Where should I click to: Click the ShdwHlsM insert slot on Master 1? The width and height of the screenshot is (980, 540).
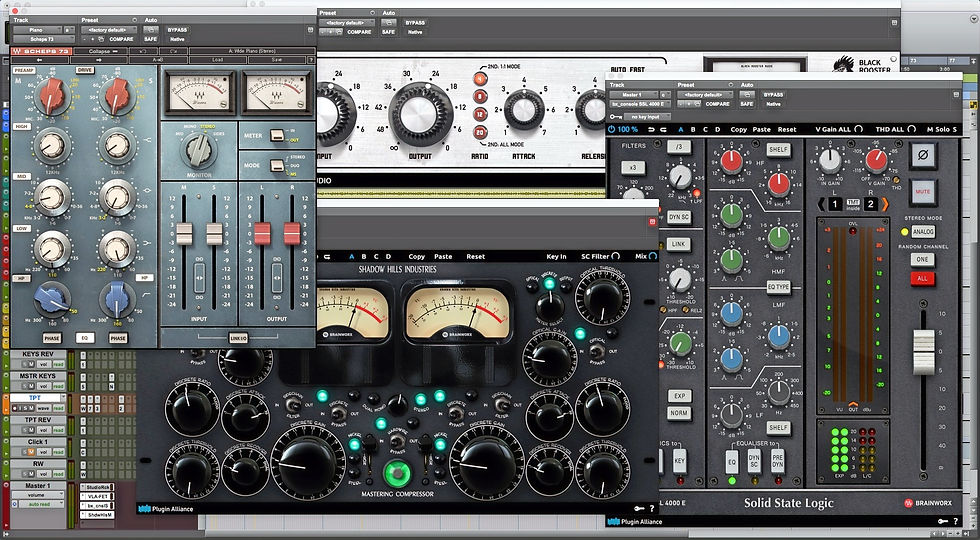point(97,515)
